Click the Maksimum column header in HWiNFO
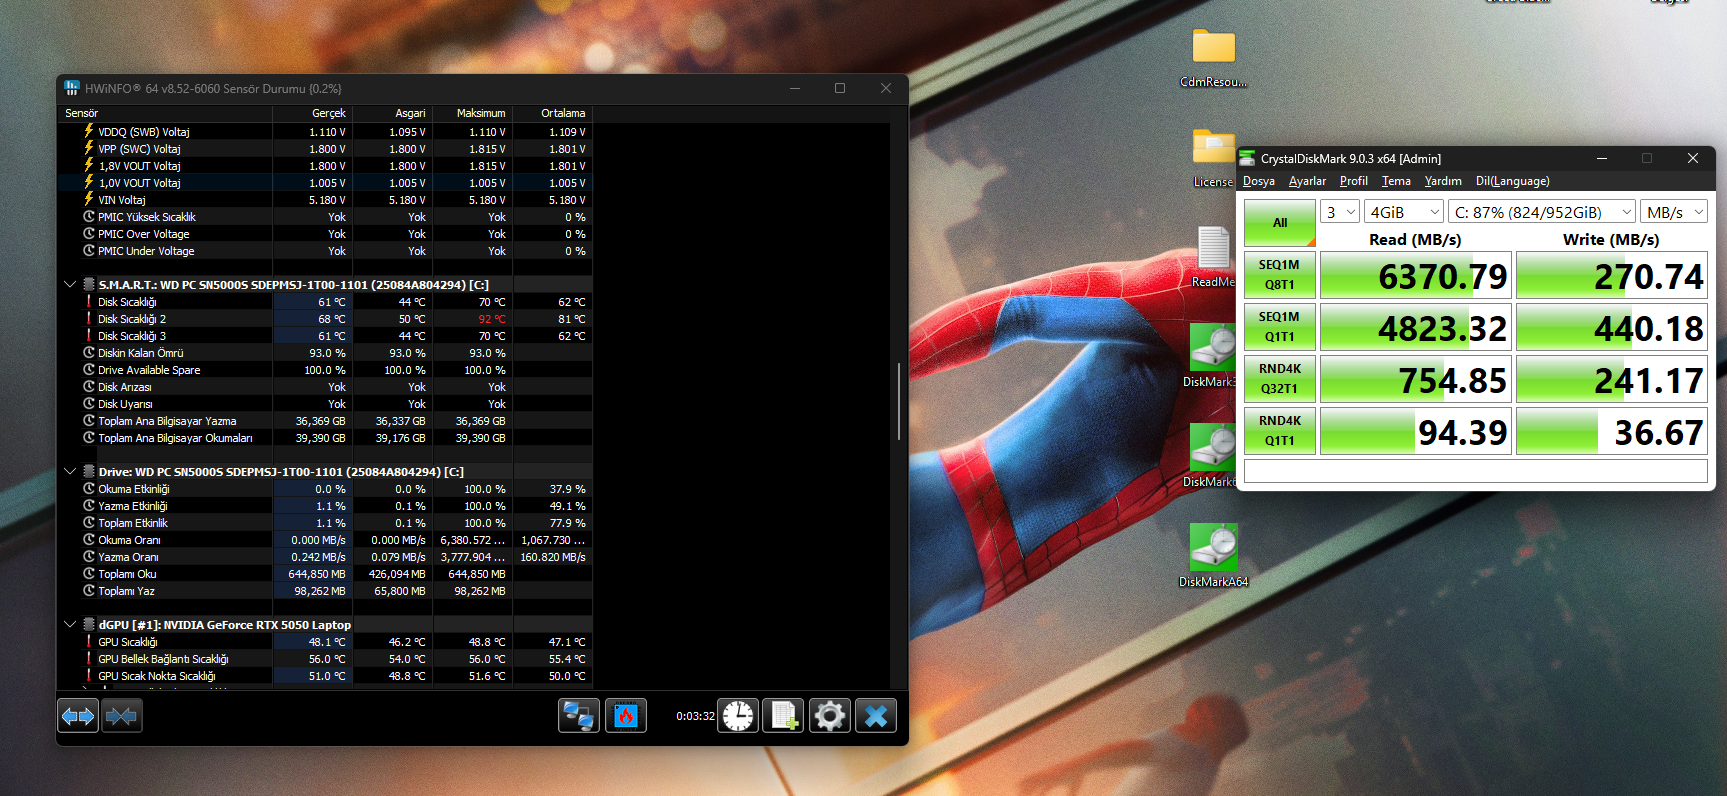 point(472,113)
